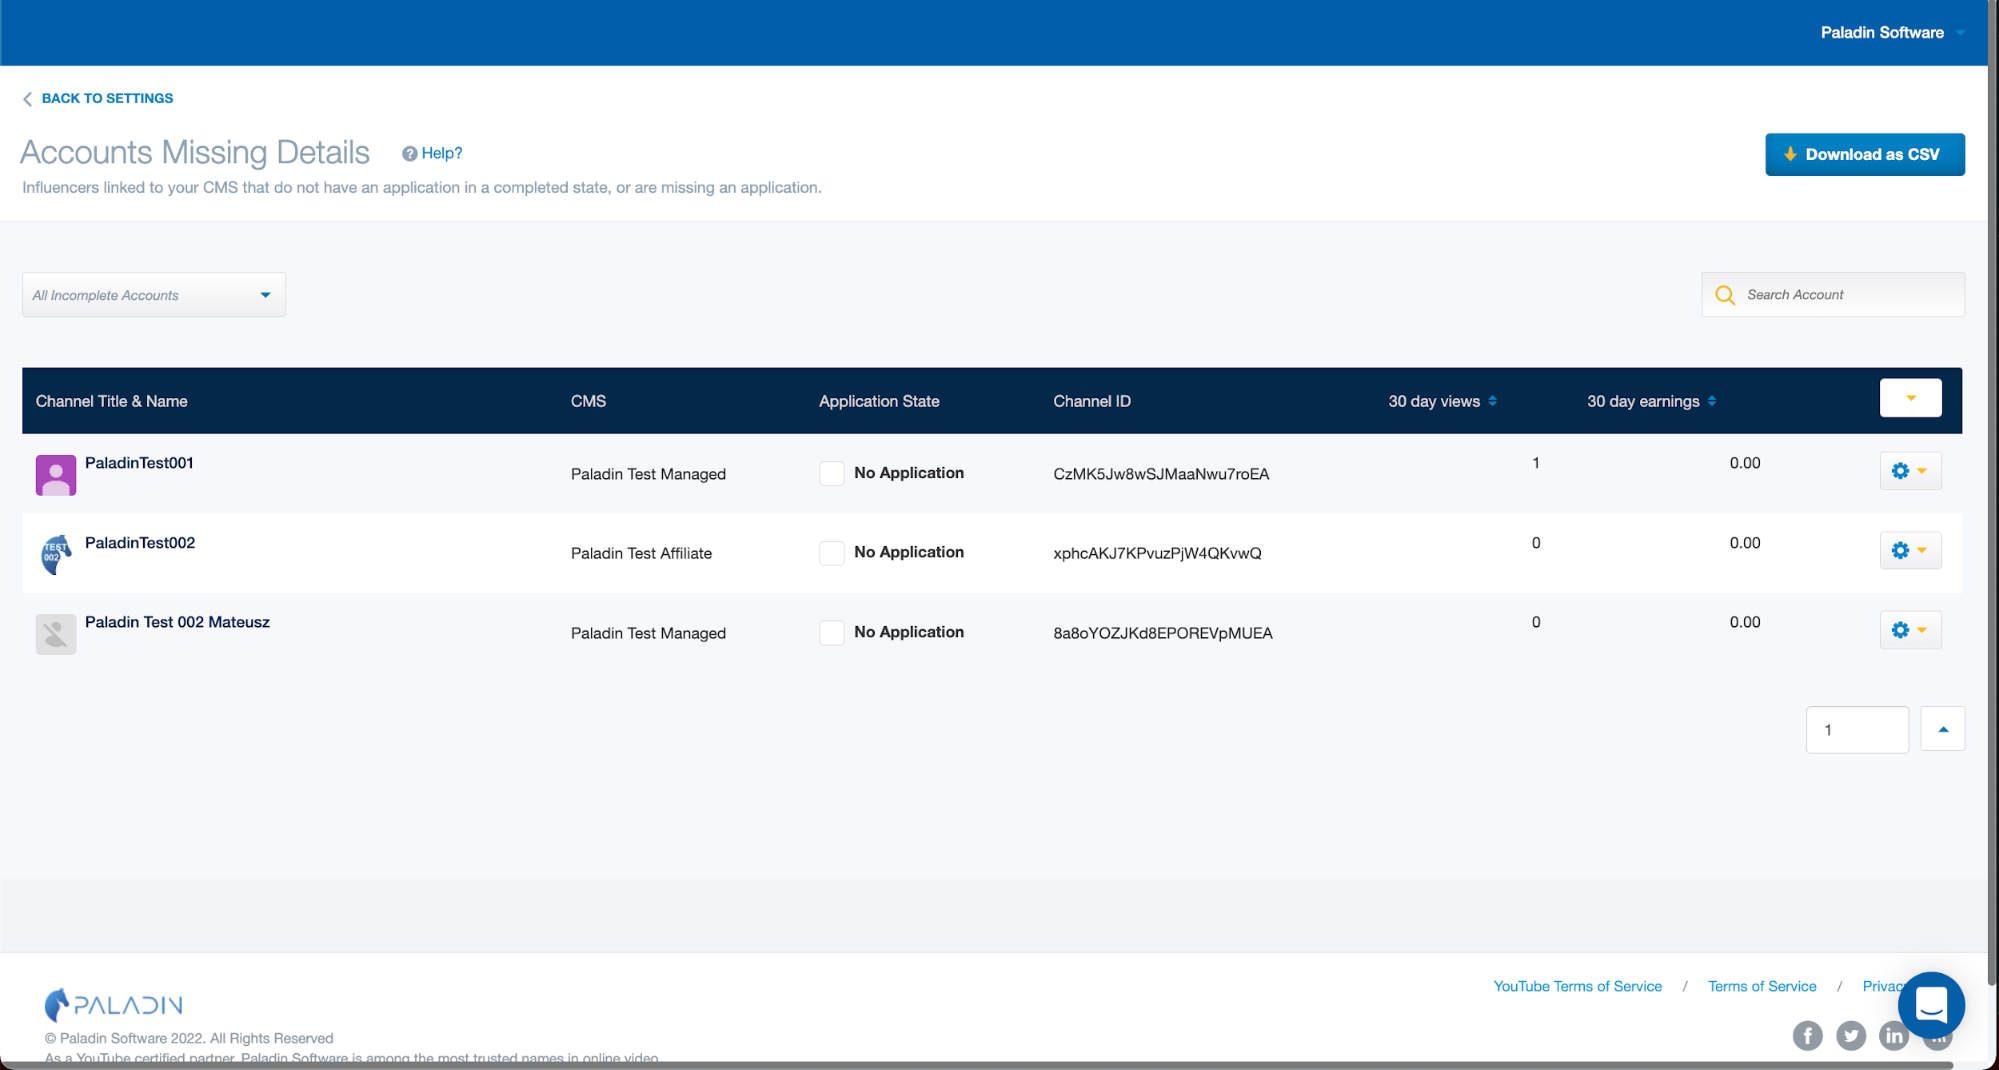1999x1070 pixels.
Task: Select the PaladinTest001 channel name
Action: [x=139, y=463]
